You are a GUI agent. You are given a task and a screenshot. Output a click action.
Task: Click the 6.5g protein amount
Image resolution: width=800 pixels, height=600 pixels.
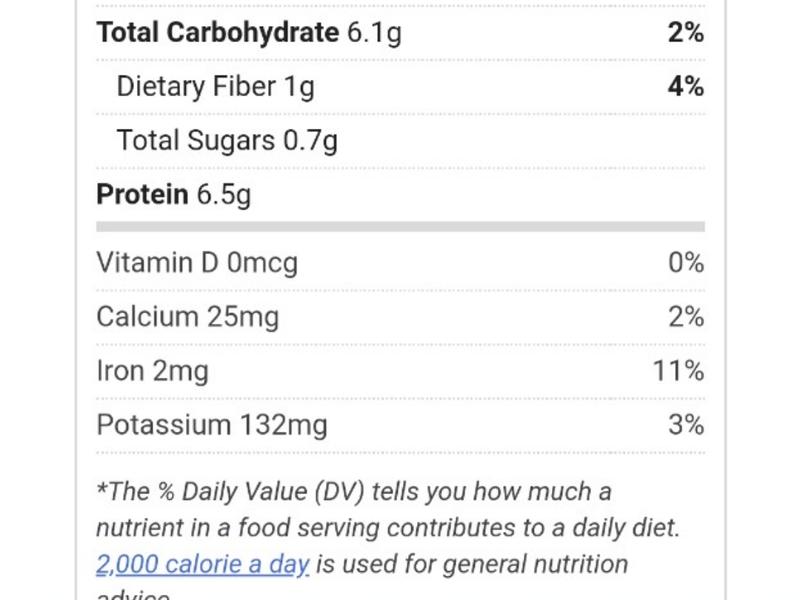(x=223, y=194)
